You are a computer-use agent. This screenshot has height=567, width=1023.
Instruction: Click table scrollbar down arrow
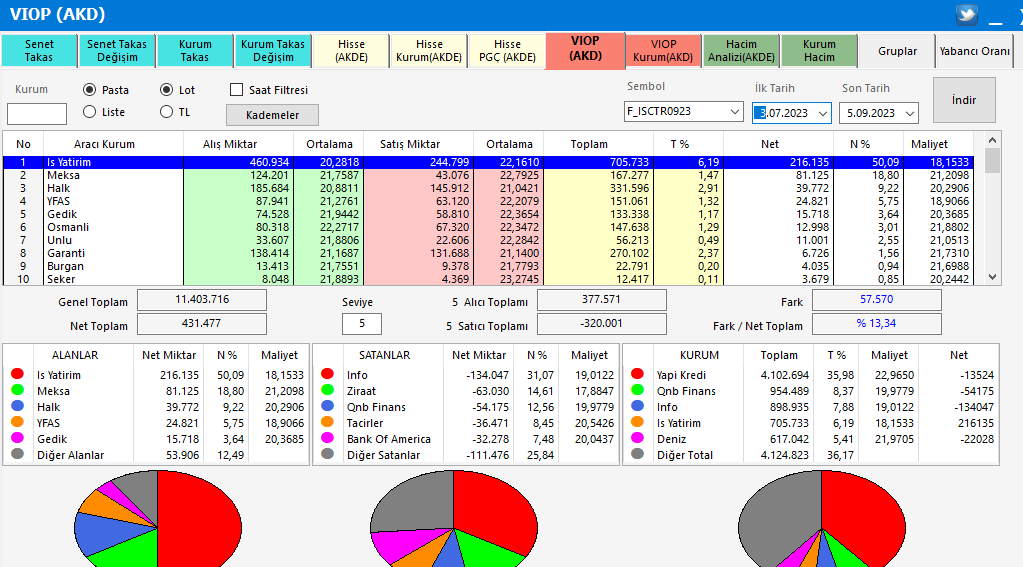(x=992, y=277)
